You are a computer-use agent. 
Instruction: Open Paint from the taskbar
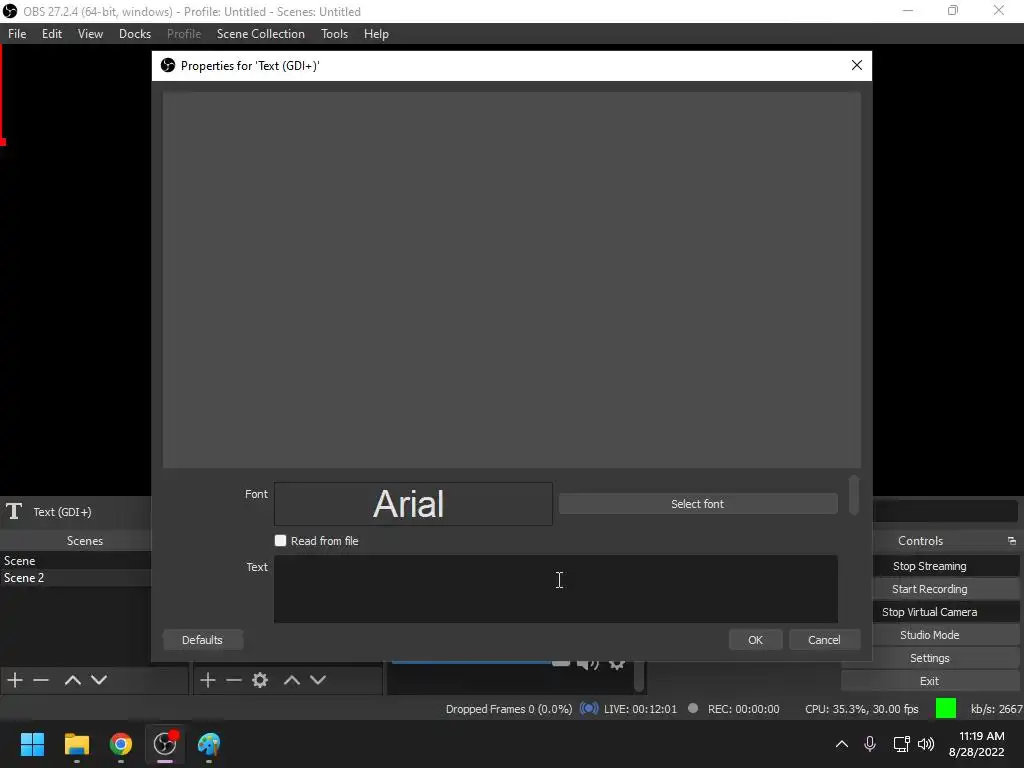209,744
